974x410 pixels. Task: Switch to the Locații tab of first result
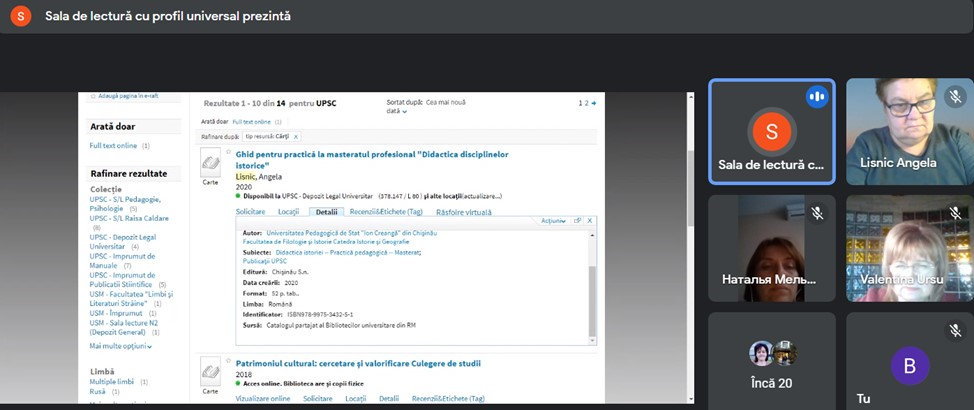(288, 212)
